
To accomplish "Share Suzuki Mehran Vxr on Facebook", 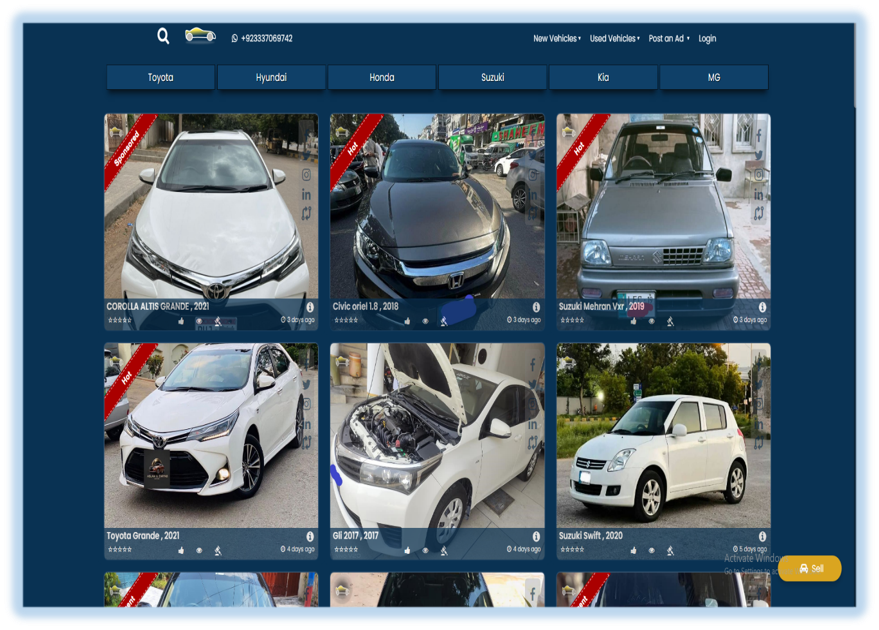I will [758, 135].
